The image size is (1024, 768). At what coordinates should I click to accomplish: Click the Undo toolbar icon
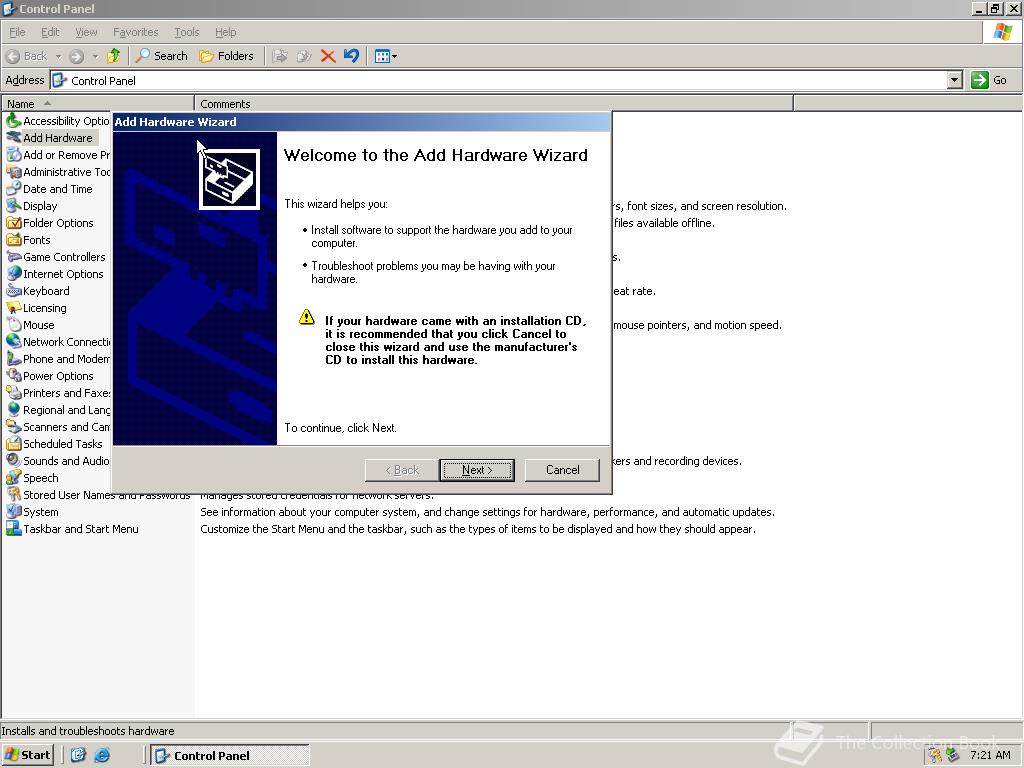click(x=351, y=56)
